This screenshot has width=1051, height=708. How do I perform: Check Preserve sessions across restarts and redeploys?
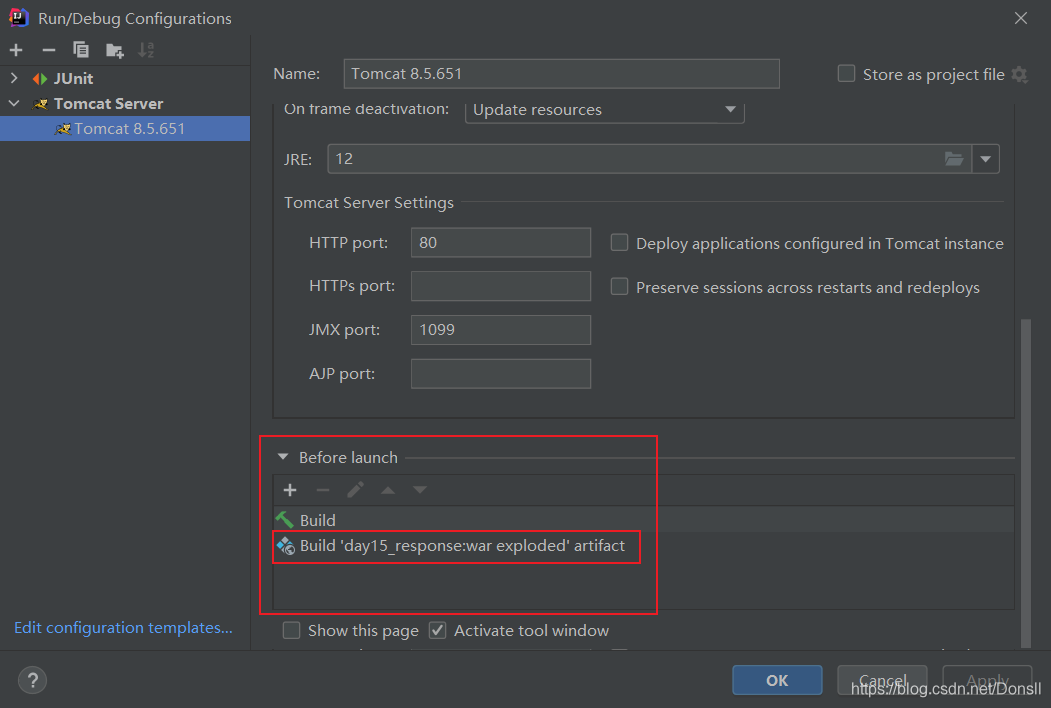point(619,287)
